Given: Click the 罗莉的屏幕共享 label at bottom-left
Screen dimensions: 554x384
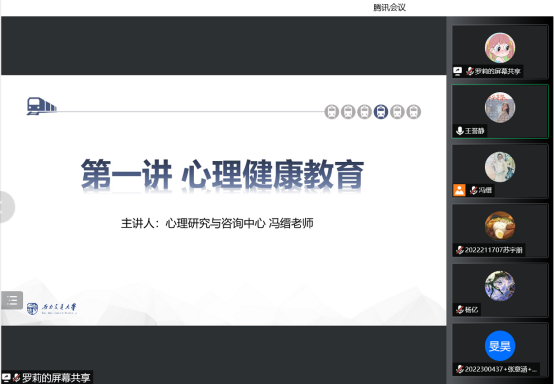Looking at the screenshot, I should [56, 378].
